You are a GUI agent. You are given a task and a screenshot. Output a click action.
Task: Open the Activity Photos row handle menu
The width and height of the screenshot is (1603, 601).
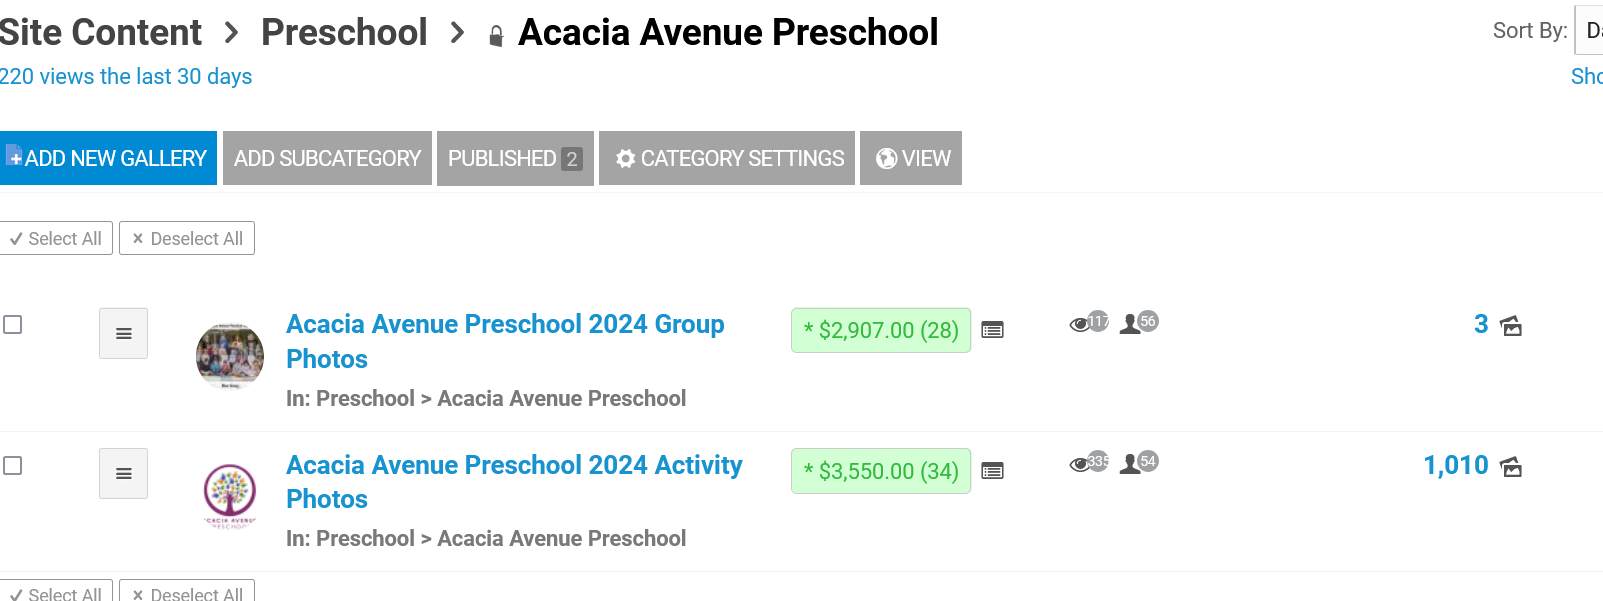click(x=124, y=473)
